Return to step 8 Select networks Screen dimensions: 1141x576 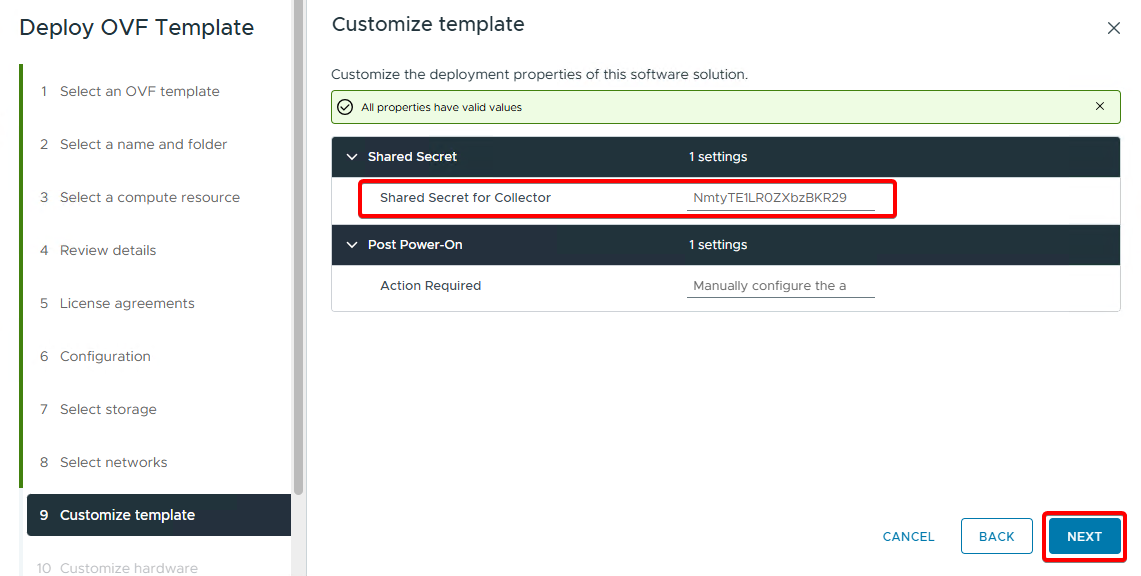point(113,462)
